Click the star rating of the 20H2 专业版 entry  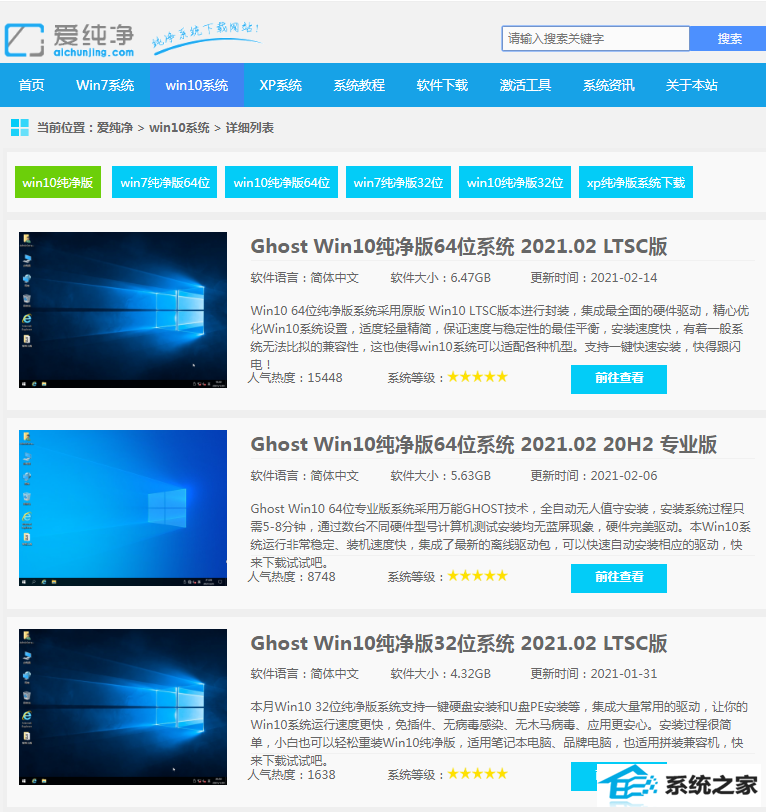click(x=478, y=576)
